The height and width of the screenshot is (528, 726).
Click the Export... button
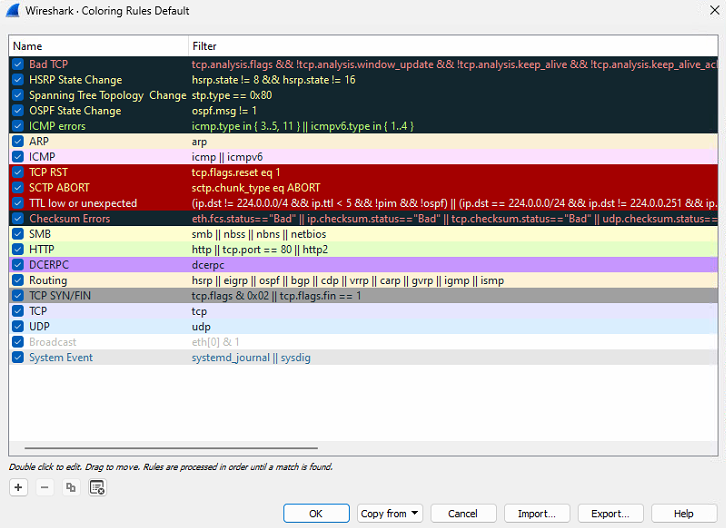point(610,513)
